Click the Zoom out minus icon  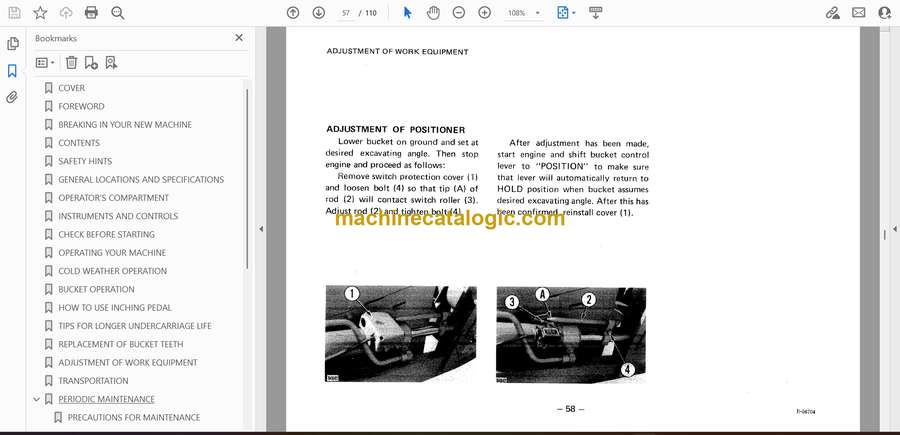pyautogui.click(x=459, y=13)
